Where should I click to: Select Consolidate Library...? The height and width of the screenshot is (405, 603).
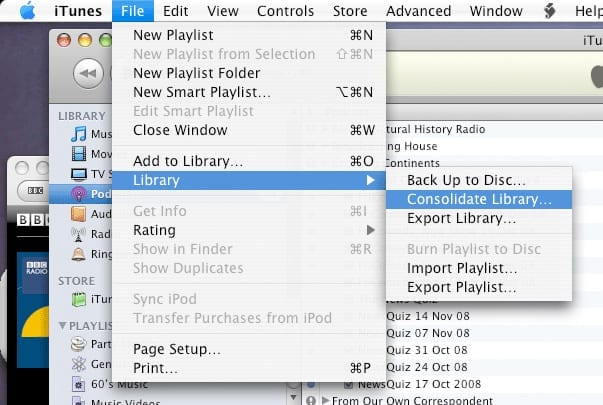click(479, 199)
